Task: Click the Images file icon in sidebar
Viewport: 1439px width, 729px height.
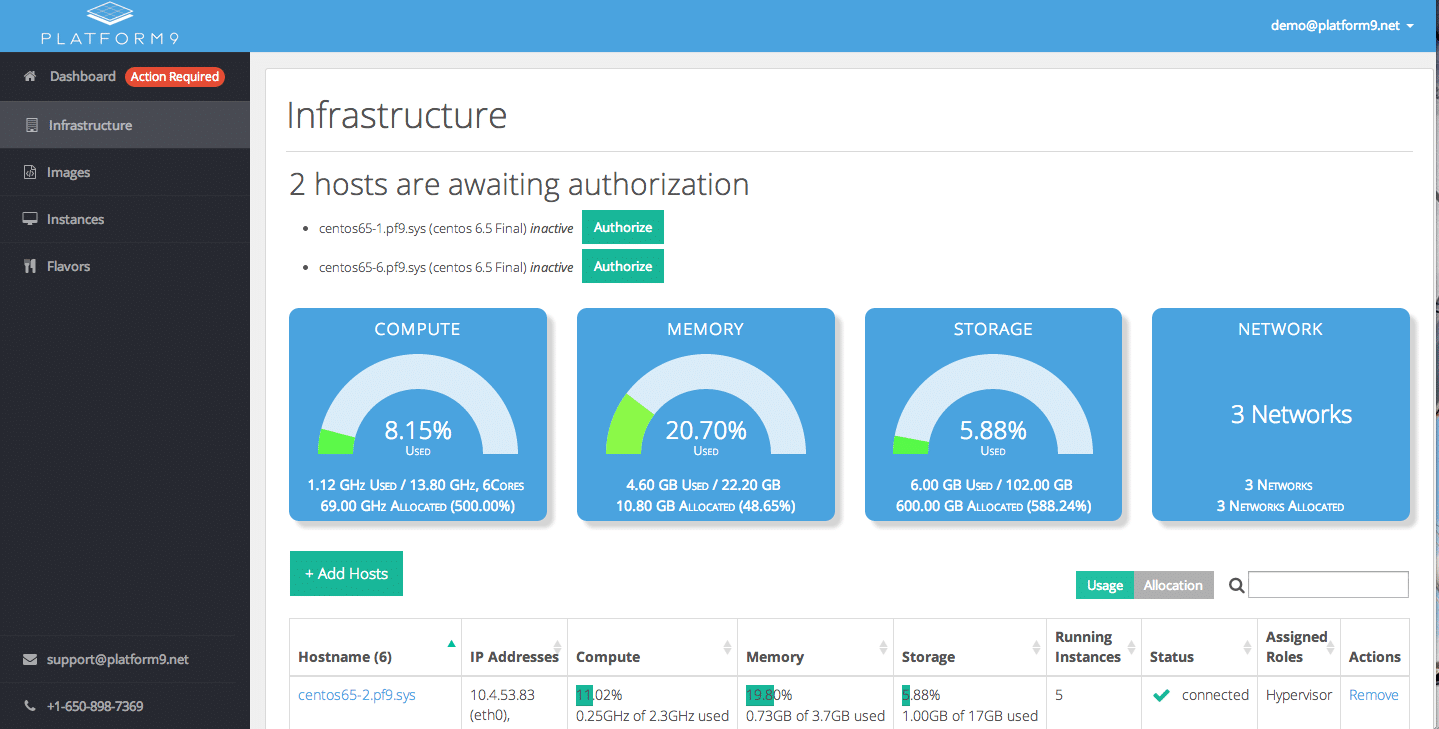Action: (30, 172)
